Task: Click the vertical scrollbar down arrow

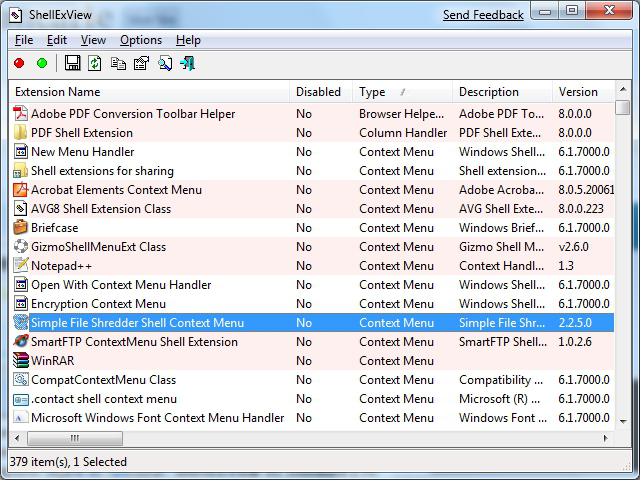Action: [x=623, y=421]
